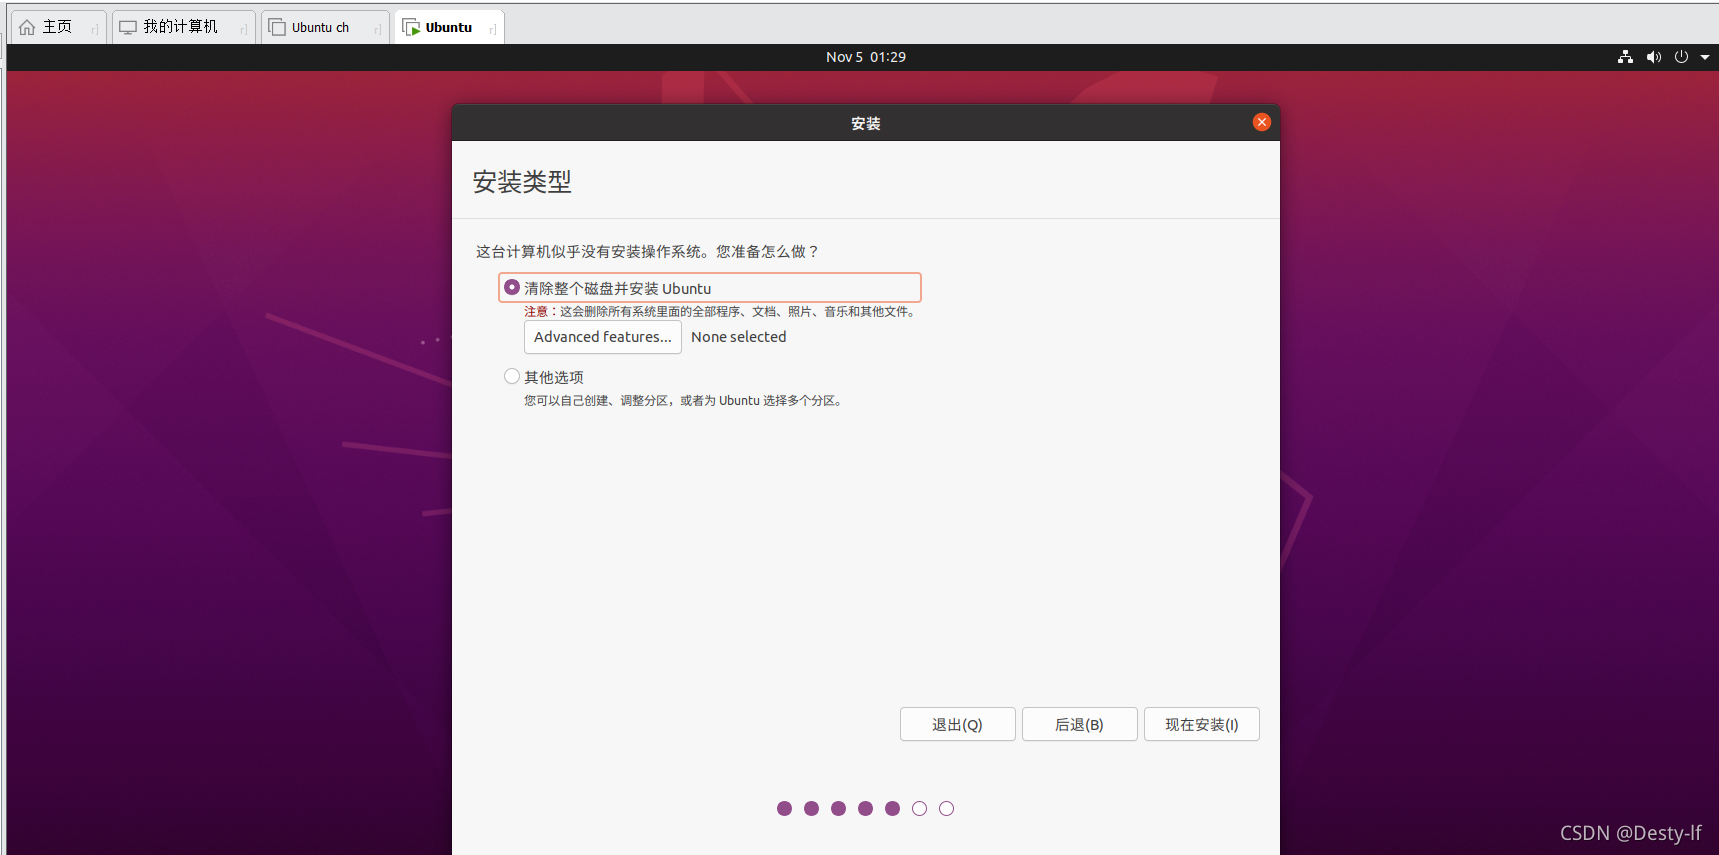This screenshot has height=855, width=1719.
Task: Click the 'None selected' status text
Action: 739,337
